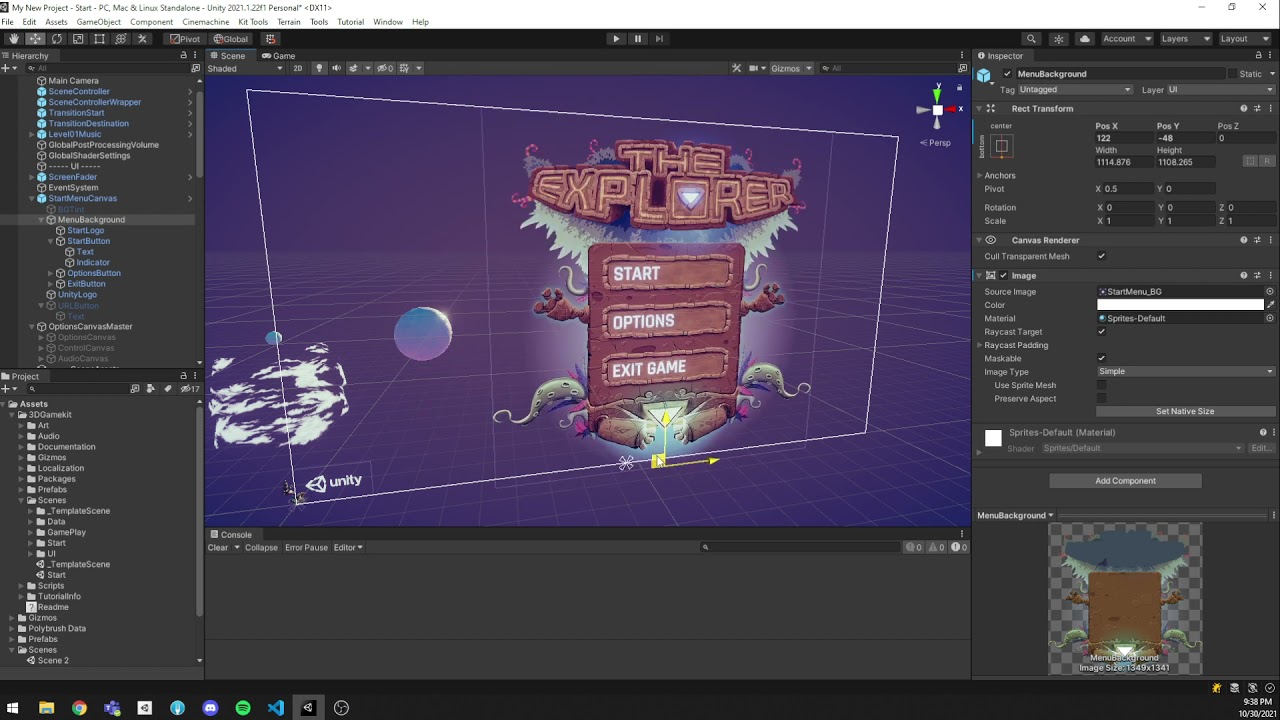
Task: Click Add Component button
Action: pyautogui.click(x=1125, y=481)
